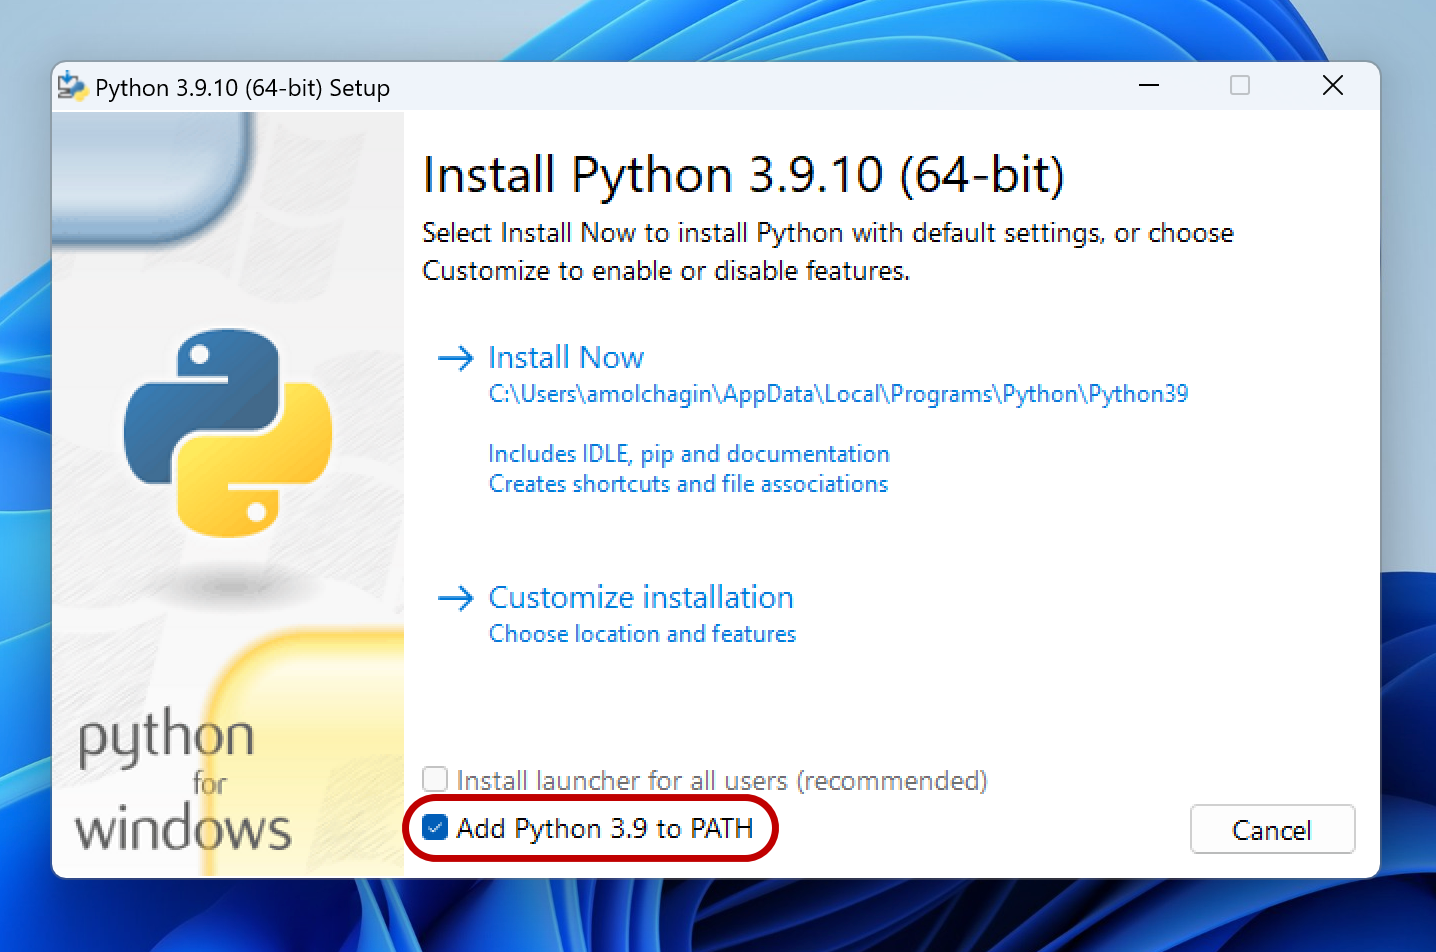Screen dimensions: 1436x952
Task: Click 'Creates shortcuts and file associations' text
Action: pos(688,484)
